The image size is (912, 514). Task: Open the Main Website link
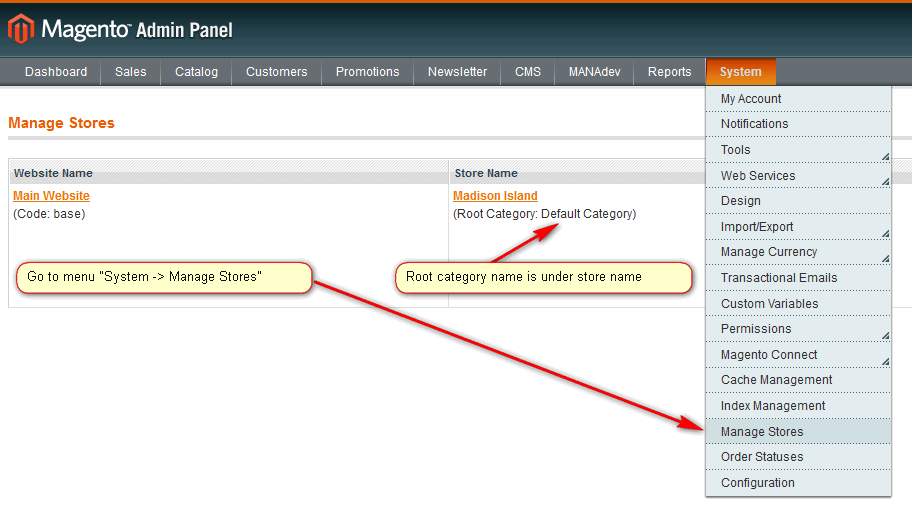point(51,196)
